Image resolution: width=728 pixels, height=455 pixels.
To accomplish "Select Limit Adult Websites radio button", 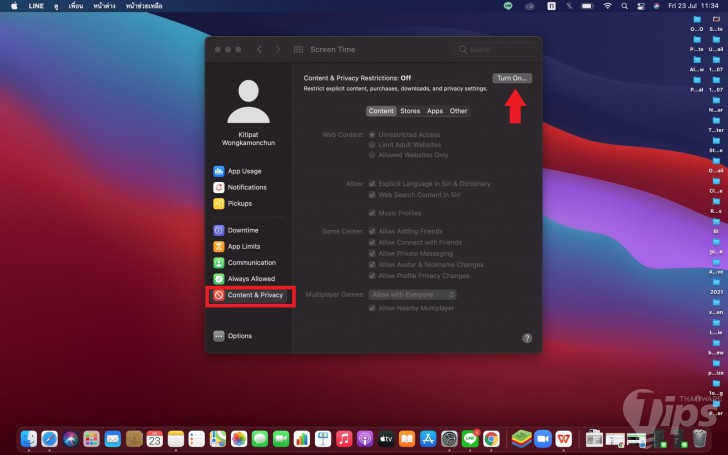I will pos(372,145).
